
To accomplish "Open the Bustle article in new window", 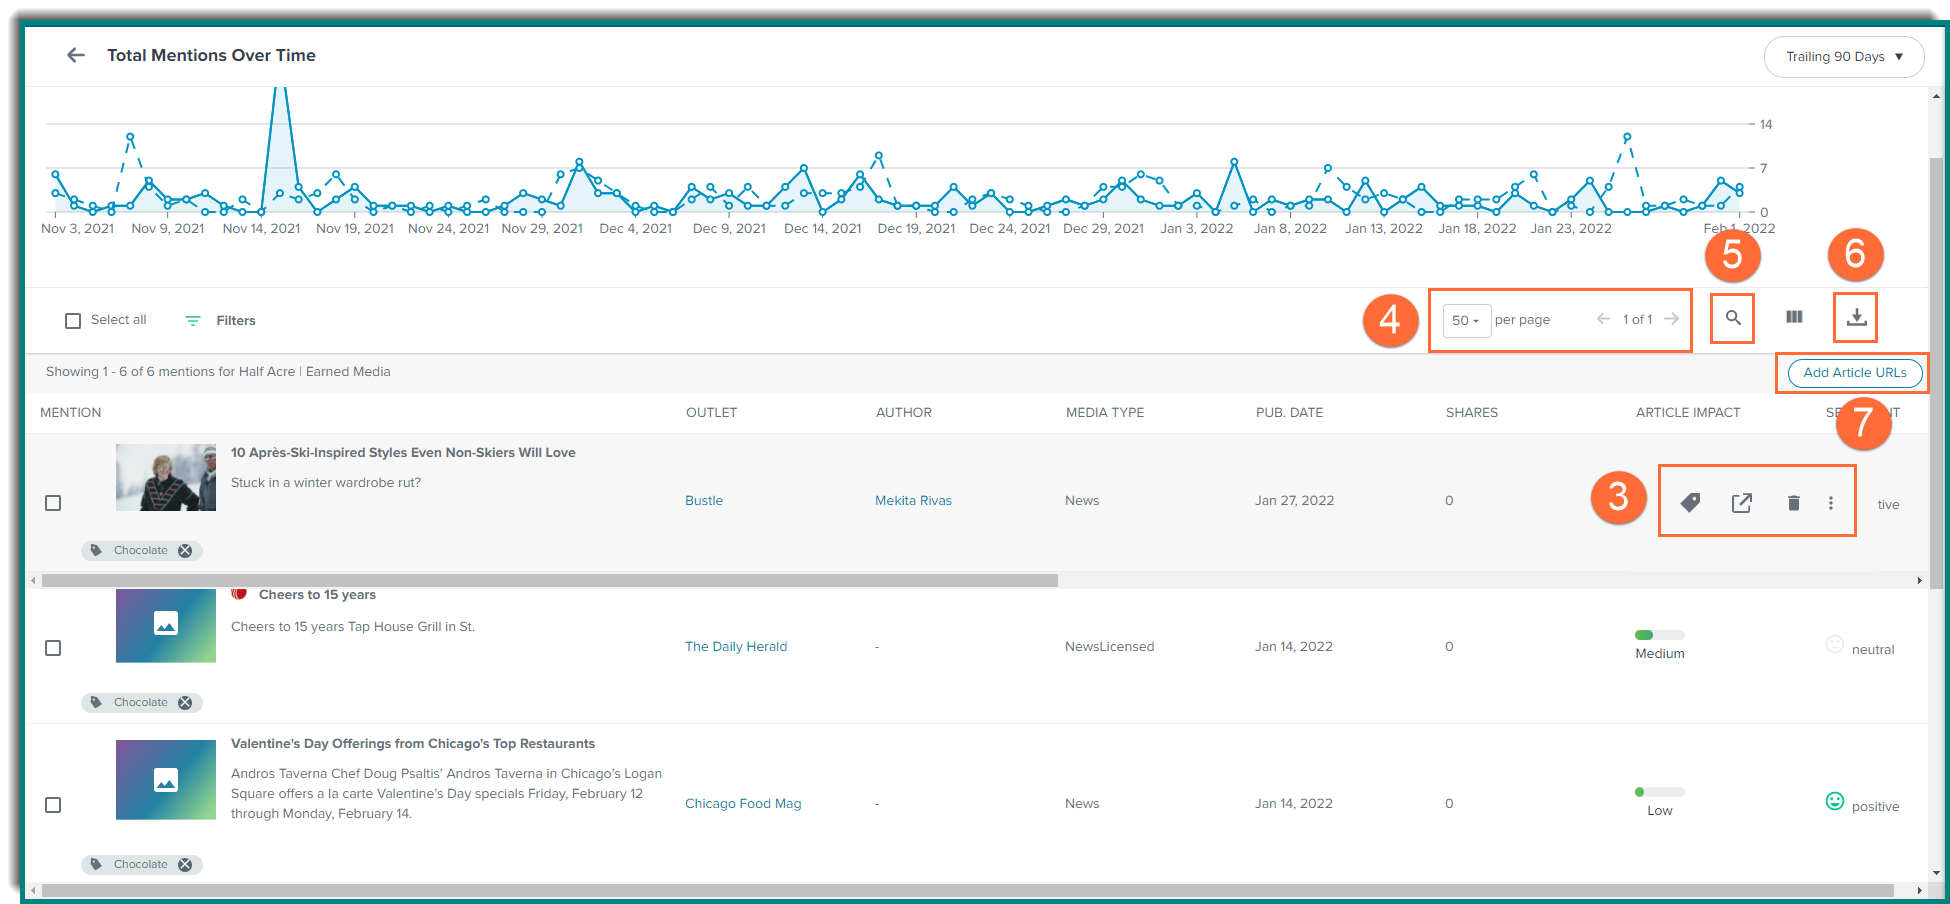I will pyautogui.click(x=1741, y=502).
